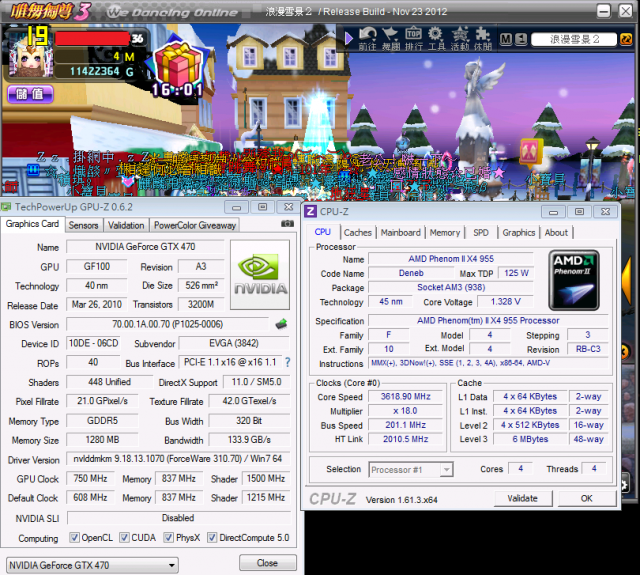This screenshot has width=640, height=575.
Task: Switch to Validation tab in GPU-Z
Action: (126, 225)
